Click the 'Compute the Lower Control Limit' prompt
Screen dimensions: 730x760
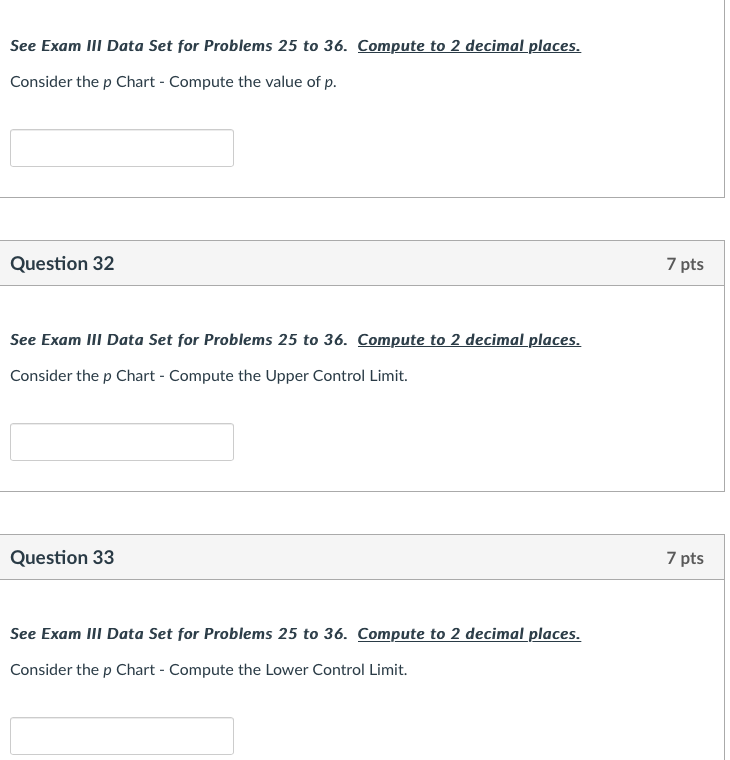pos(288,670)
